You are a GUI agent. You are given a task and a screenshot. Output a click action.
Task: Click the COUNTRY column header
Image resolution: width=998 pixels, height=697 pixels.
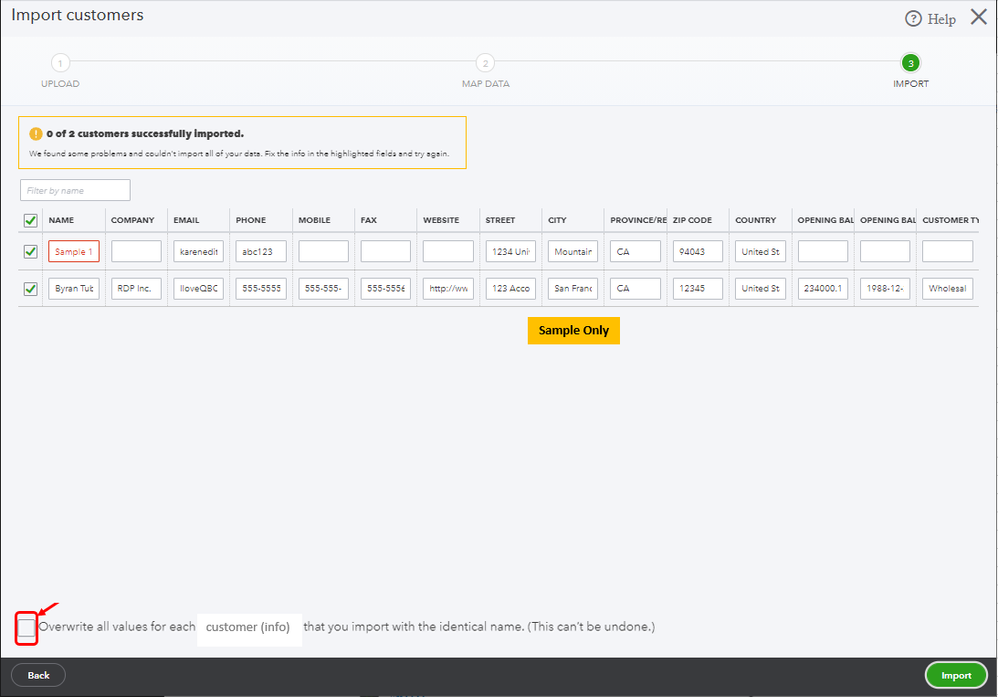coord(756,220)
